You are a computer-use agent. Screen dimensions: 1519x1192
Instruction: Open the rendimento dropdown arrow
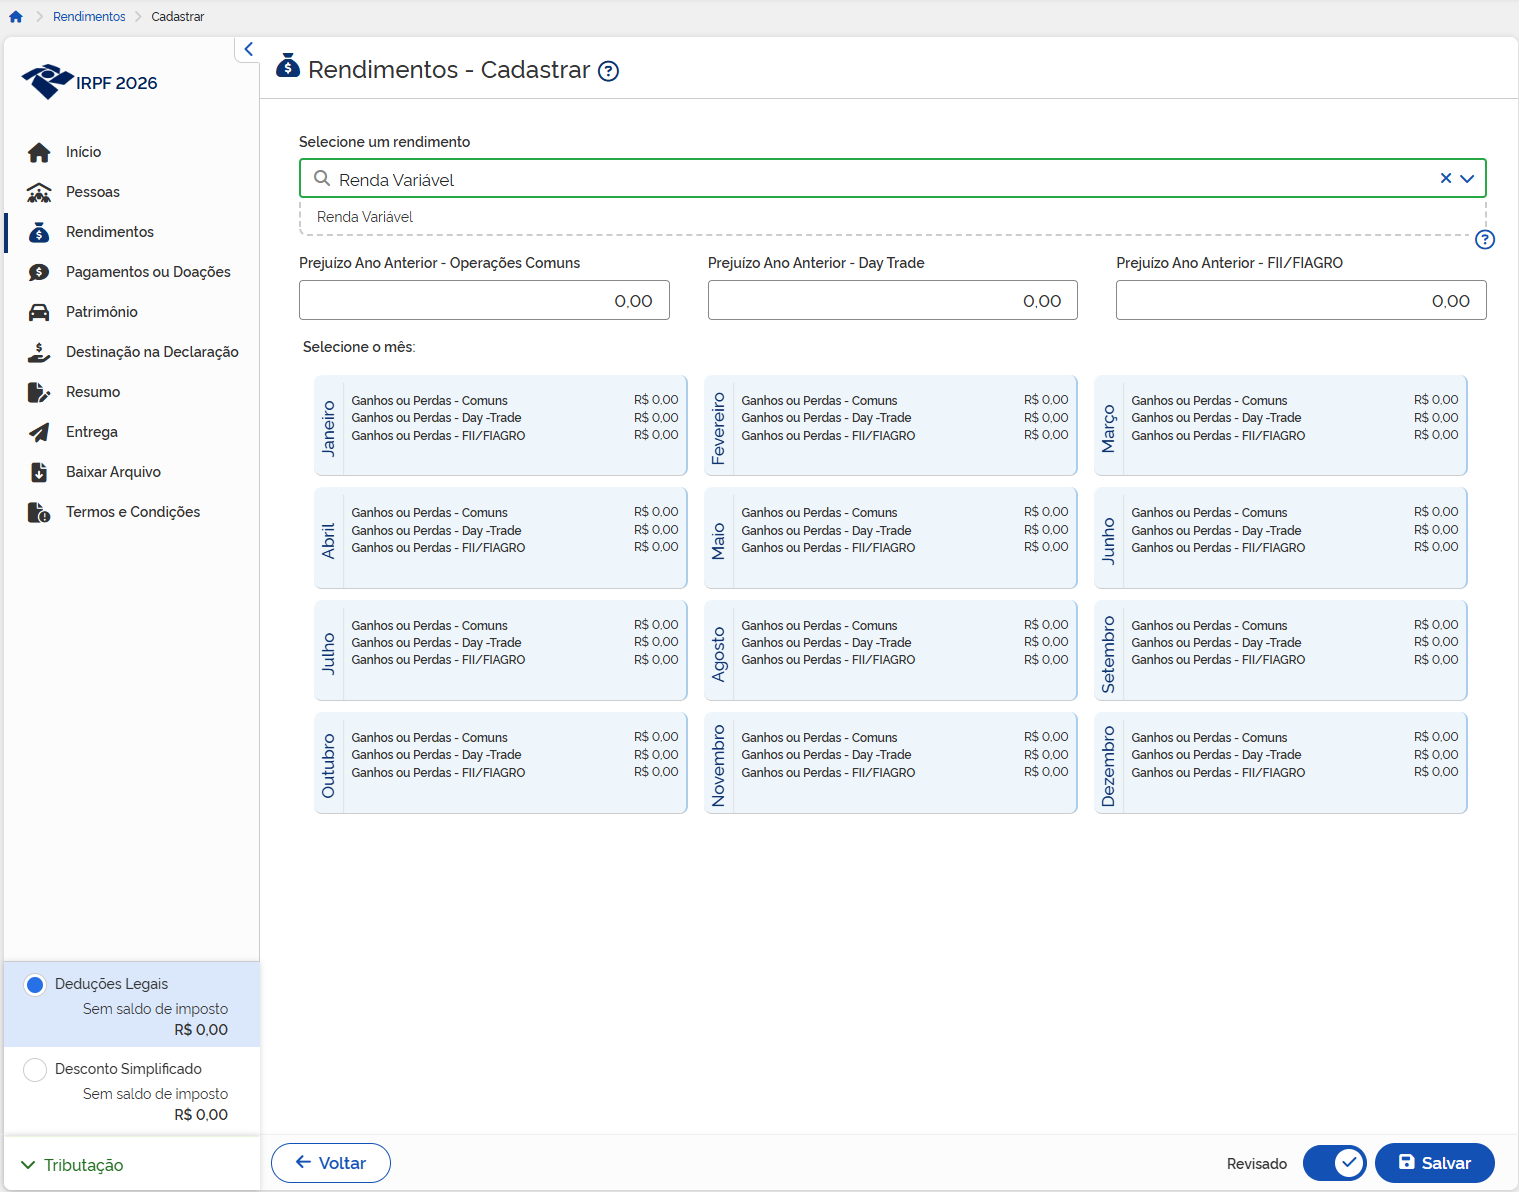pos(1467,179)
